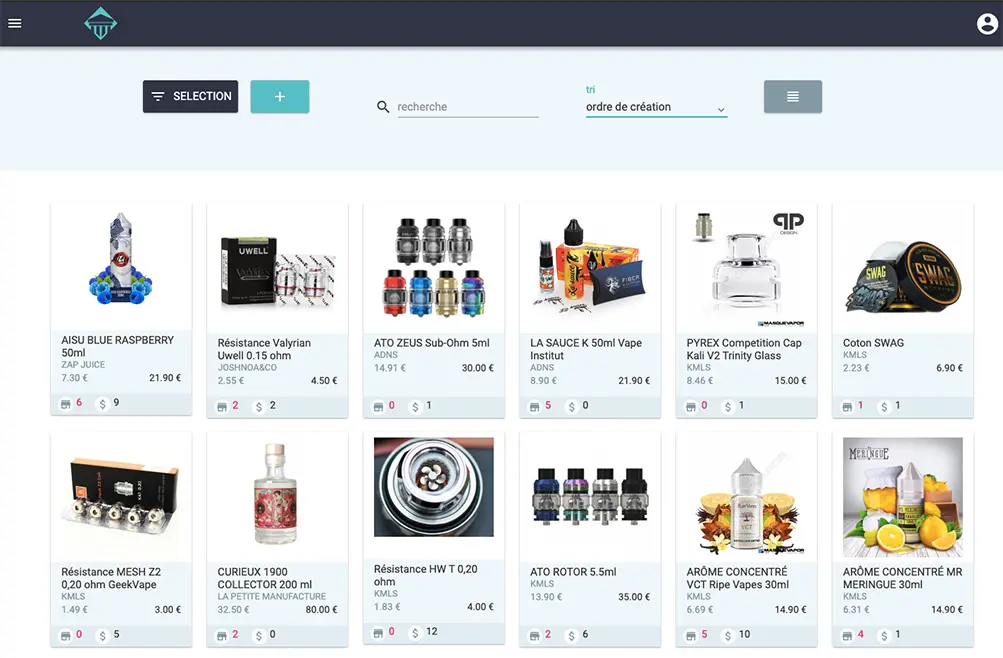The height and width of the screenshot is (658, 1003).
Task: Click the ZAP JUICE brand label
Action: tap(83, 364)
